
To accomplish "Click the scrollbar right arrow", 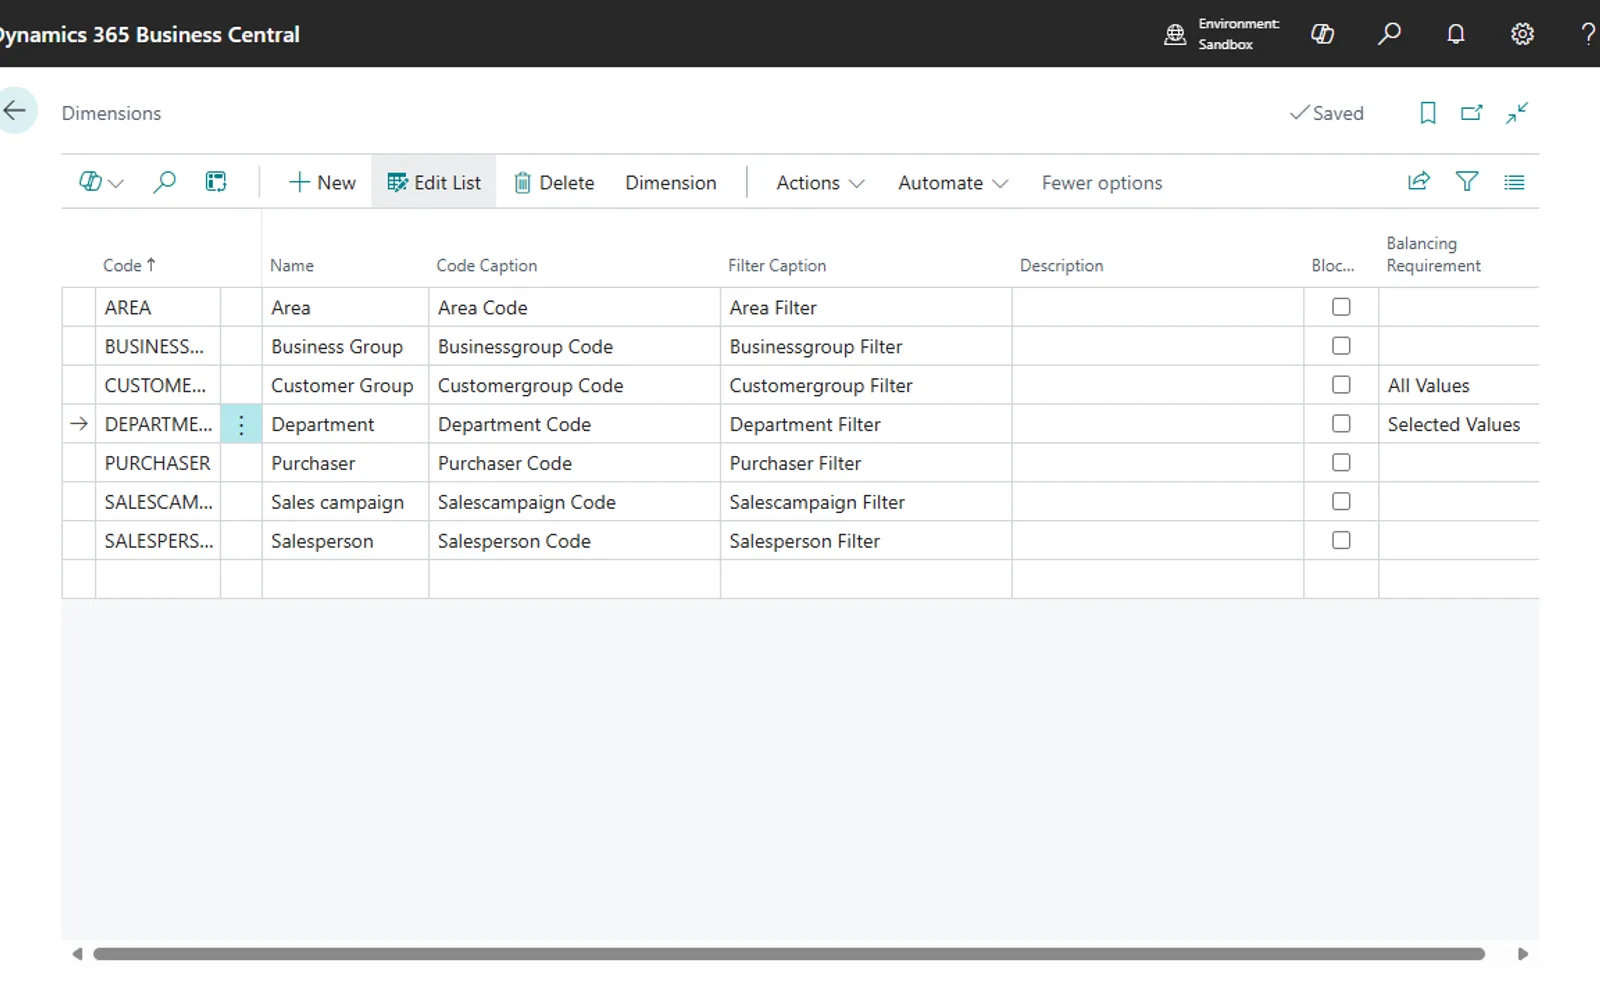I will (1523, 954).
